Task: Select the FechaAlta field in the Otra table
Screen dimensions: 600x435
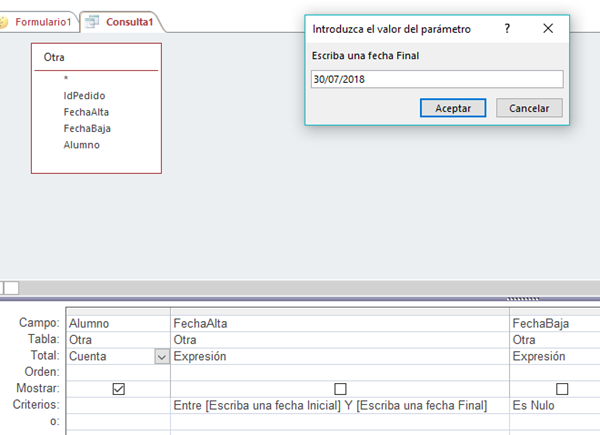Action: pos(86,112)
